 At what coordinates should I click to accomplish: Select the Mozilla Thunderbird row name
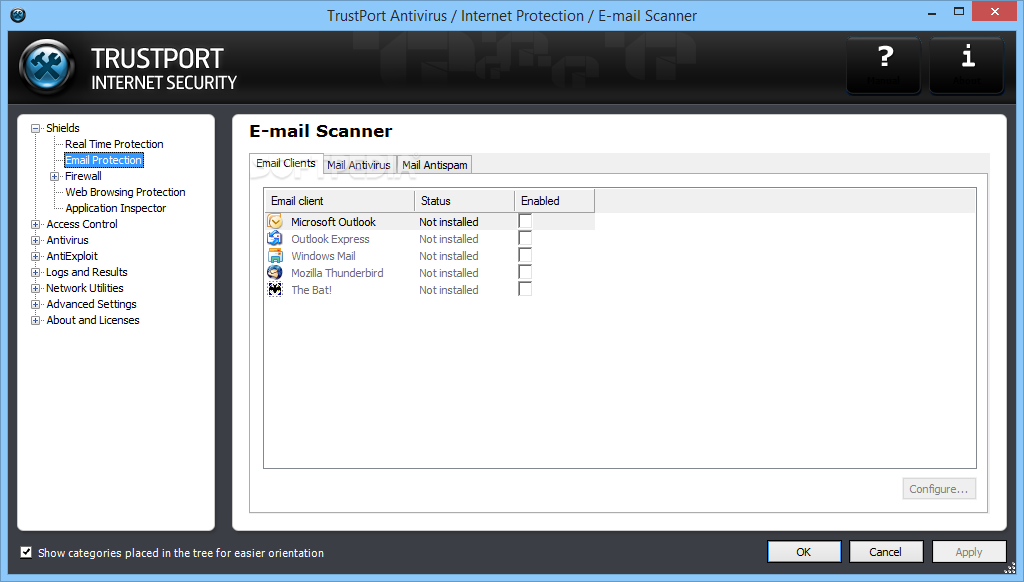(x=337, y=273)
